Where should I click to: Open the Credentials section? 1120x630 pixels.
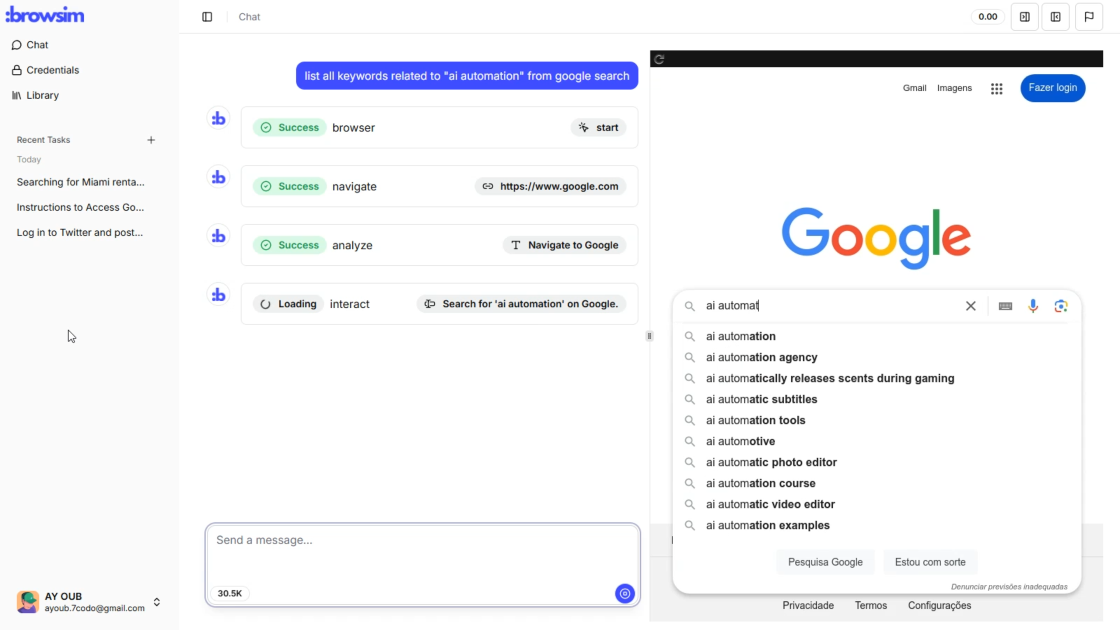tap(46, 70)
